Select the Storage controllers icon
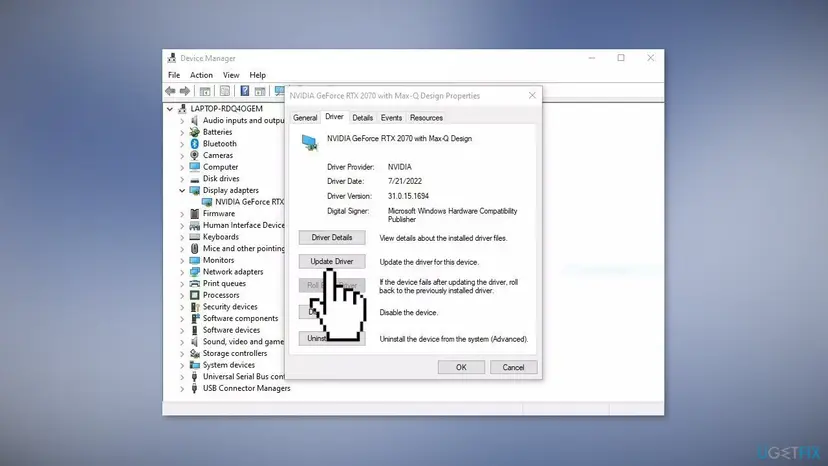828x466 pixels. coord(194,353)
